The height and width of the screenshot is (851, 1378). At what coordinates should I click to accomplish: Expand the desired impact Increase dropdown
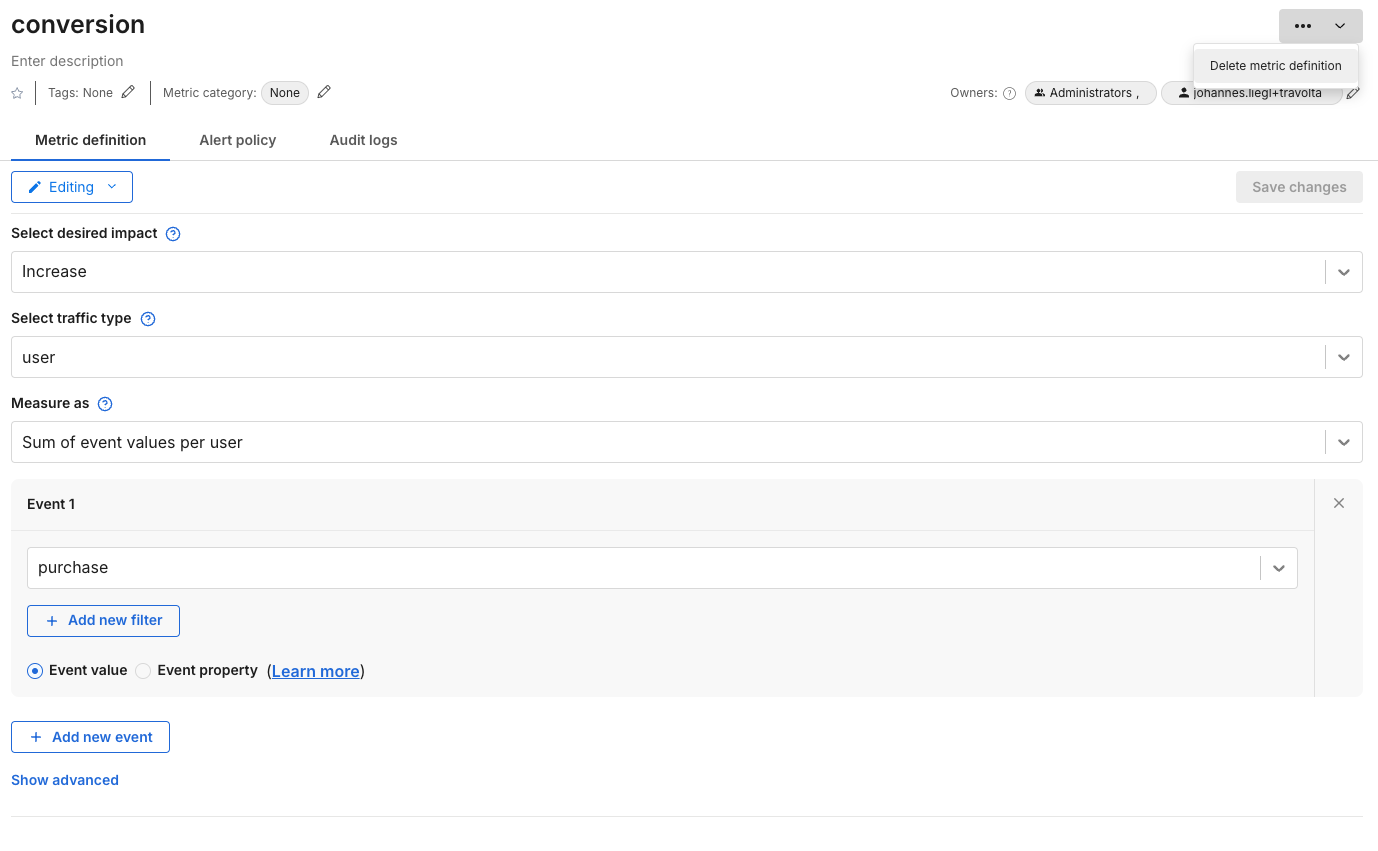click(x=1343, y=272)
